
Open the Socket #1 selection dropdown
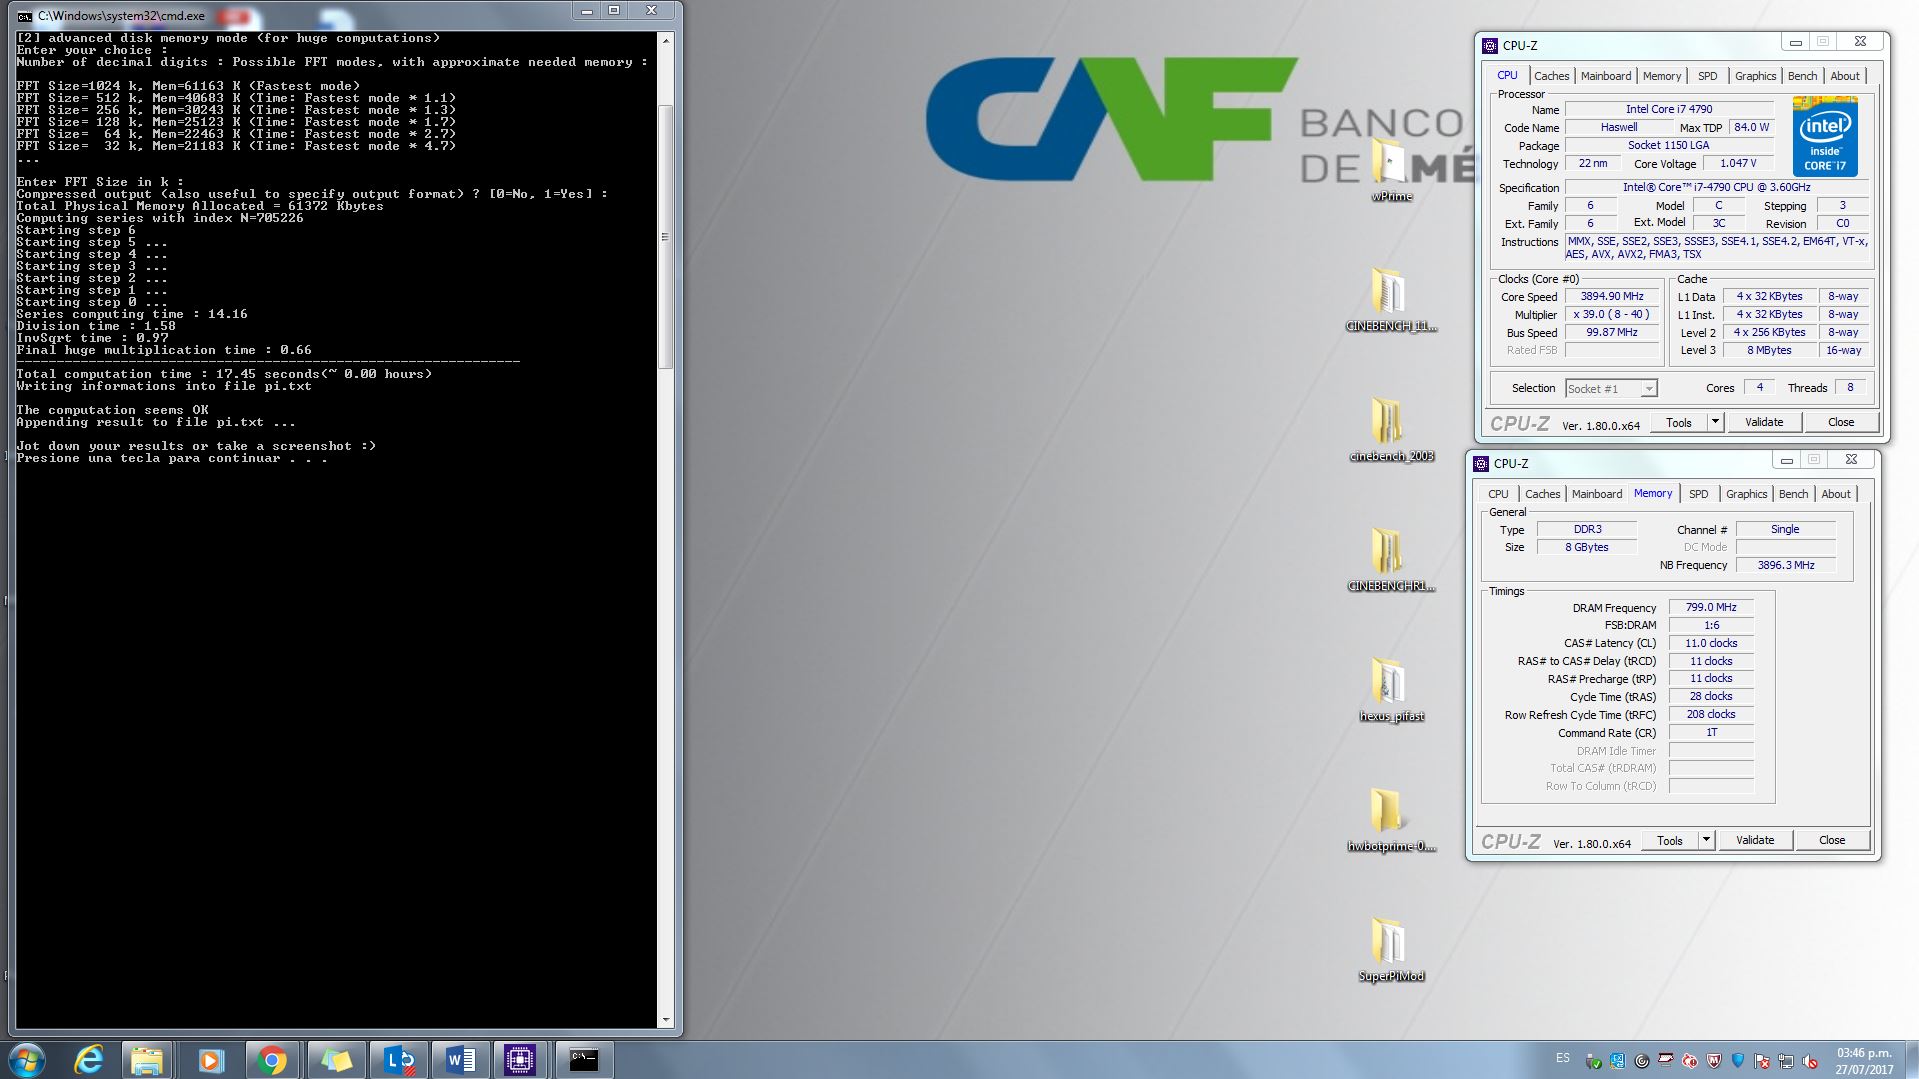(x=1611, y=389)
